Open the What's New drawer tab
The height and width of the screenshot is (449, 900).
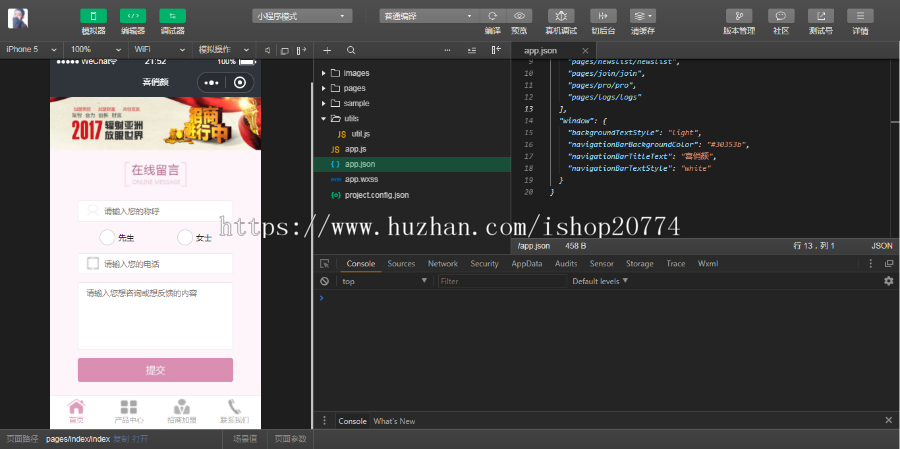[394, 421]
